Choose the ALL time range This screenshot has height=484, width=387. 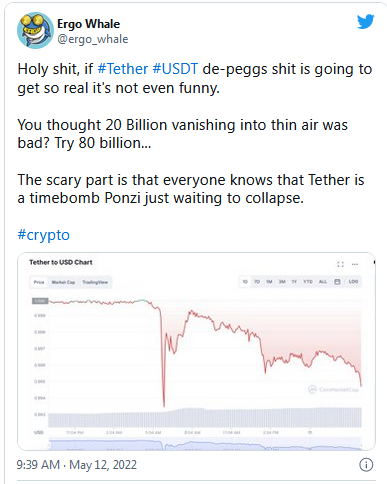pyautogui.click(x=323, y=282)
